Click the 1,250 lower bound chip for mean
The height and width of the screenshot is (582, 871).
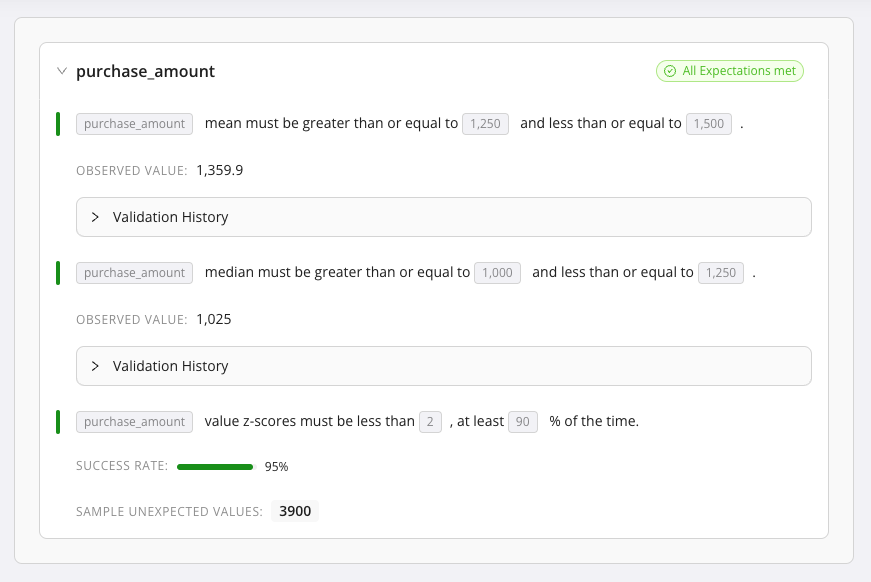point(485,124)
